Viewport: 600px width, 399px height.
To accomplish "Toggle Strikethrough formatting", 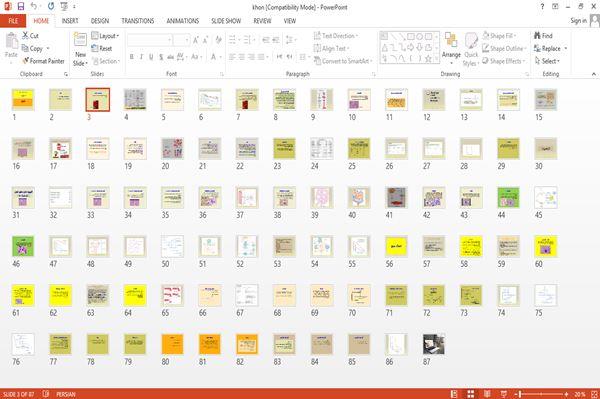I will click(170, 57).
